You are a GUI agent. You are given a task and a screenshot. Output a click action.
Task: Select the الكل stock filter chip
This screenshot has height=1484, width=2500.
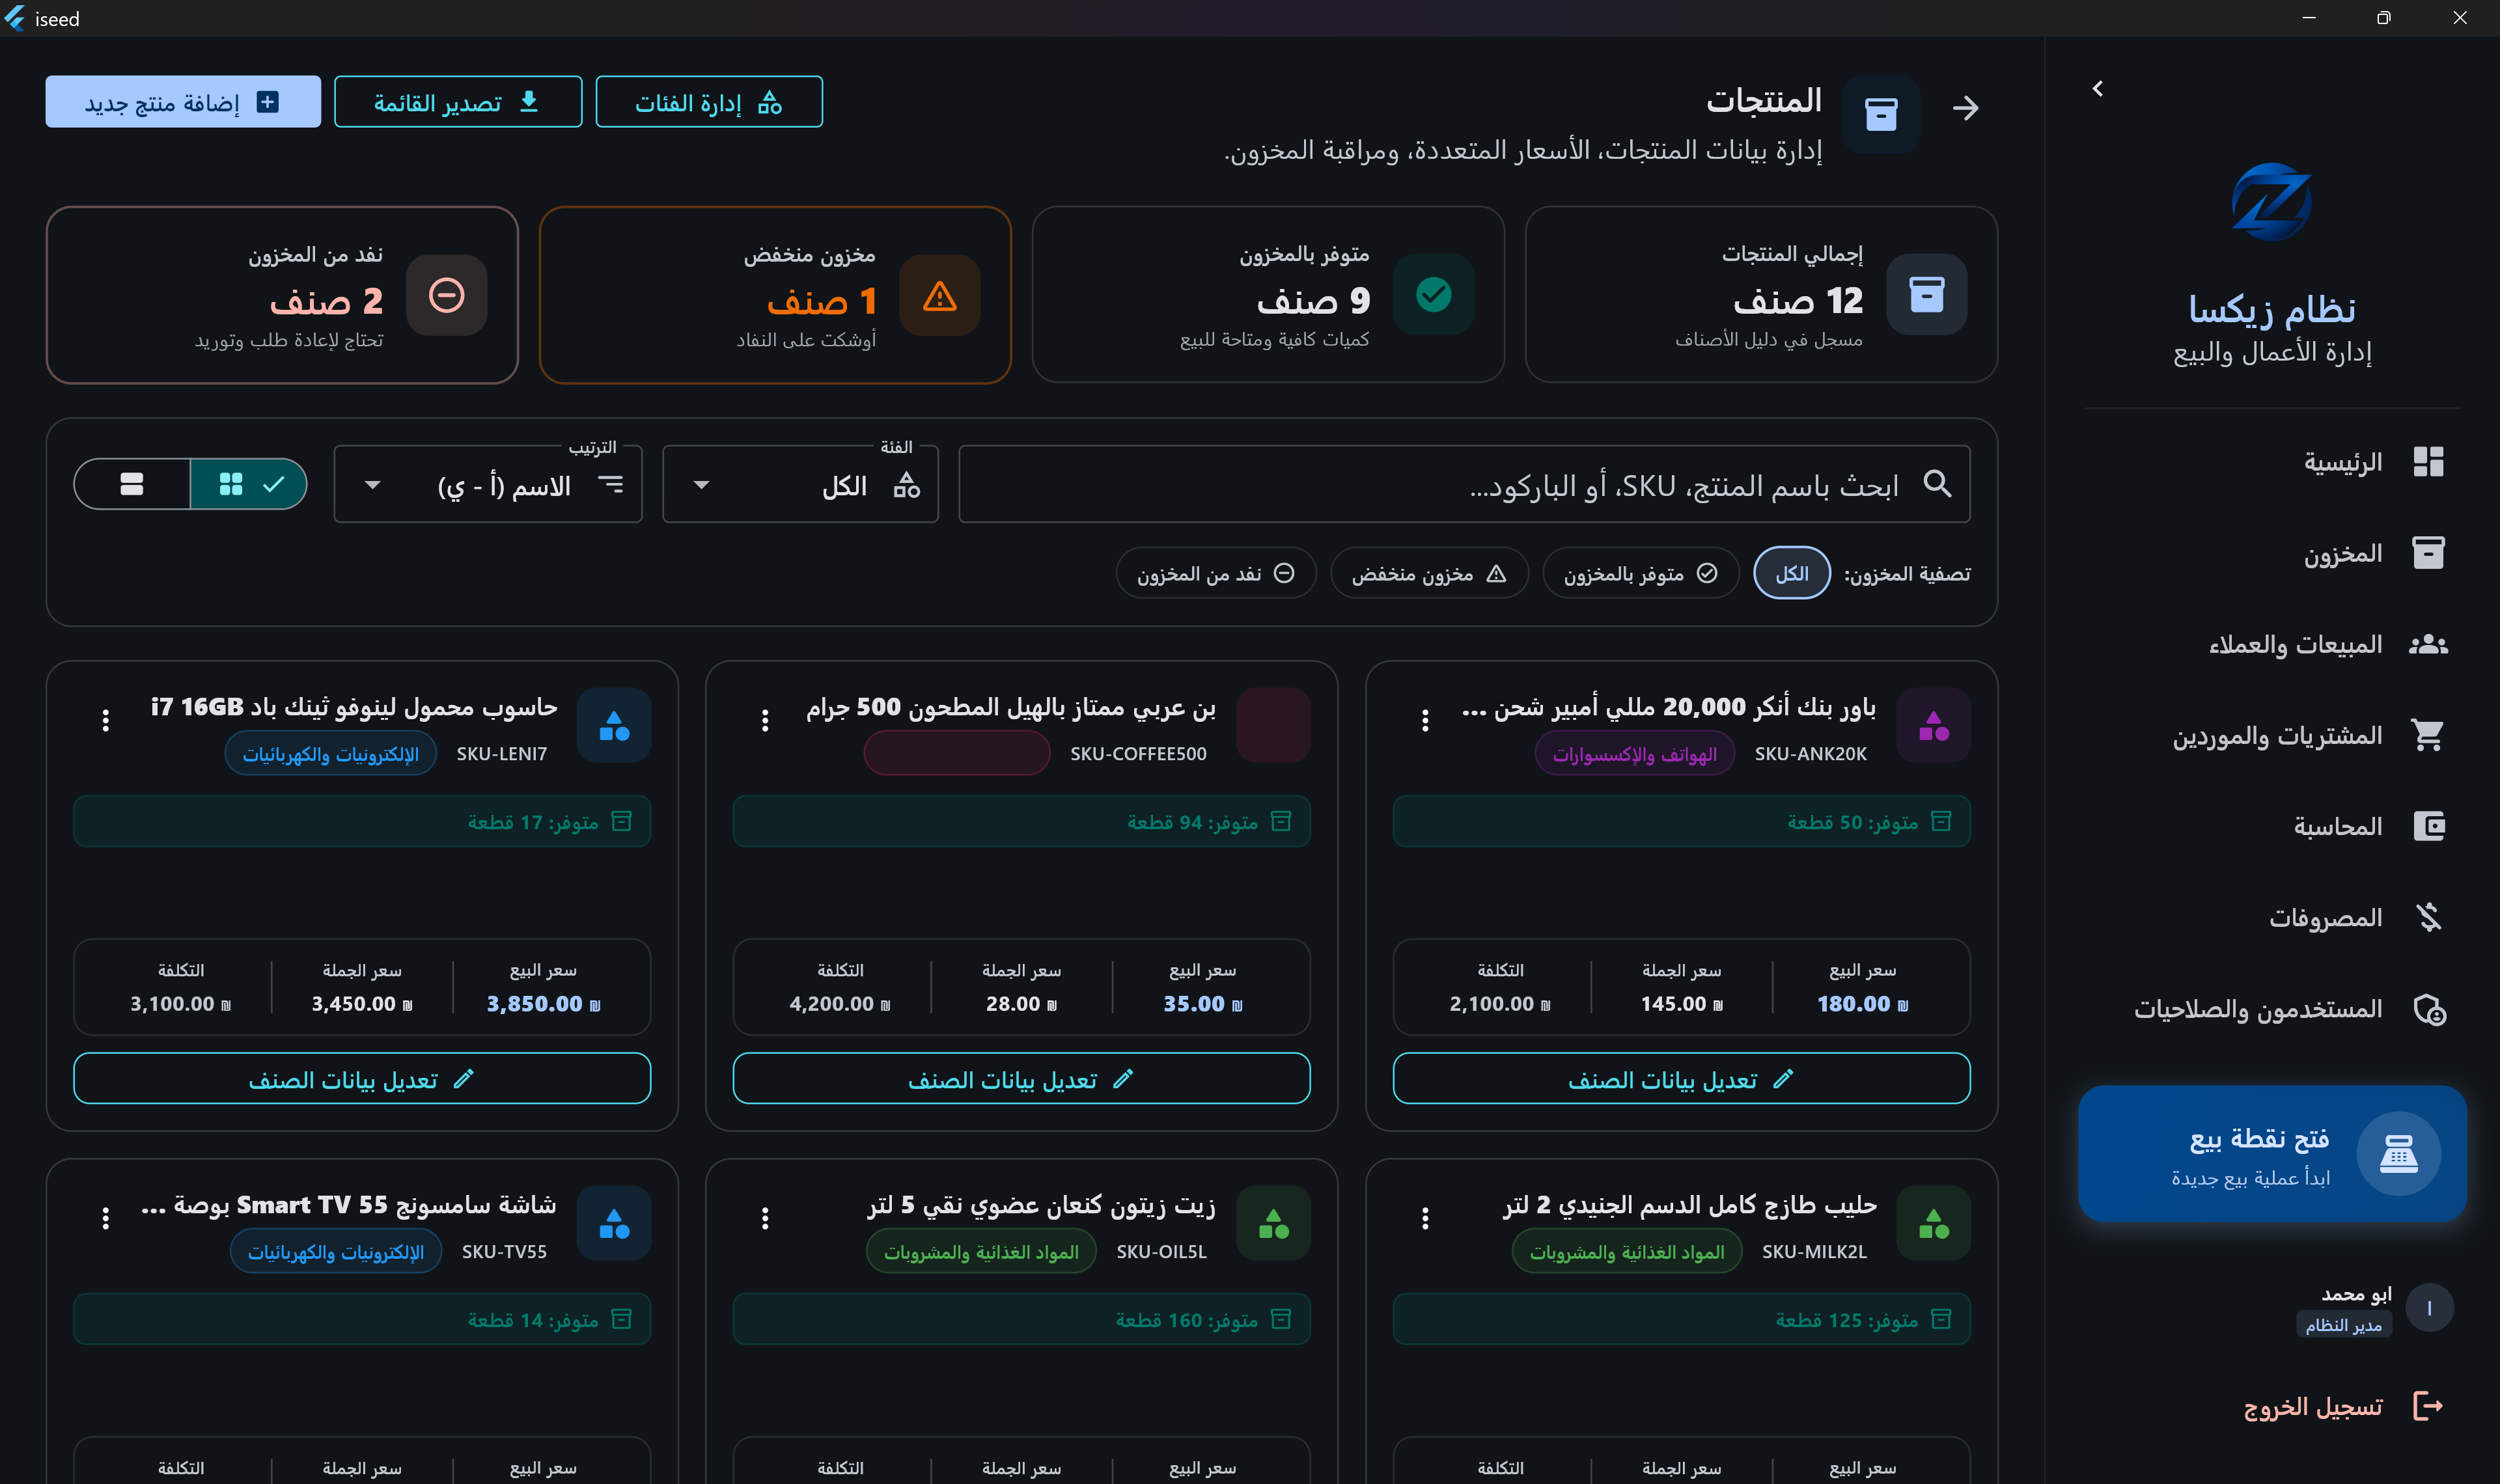(x=1791, y=573)
